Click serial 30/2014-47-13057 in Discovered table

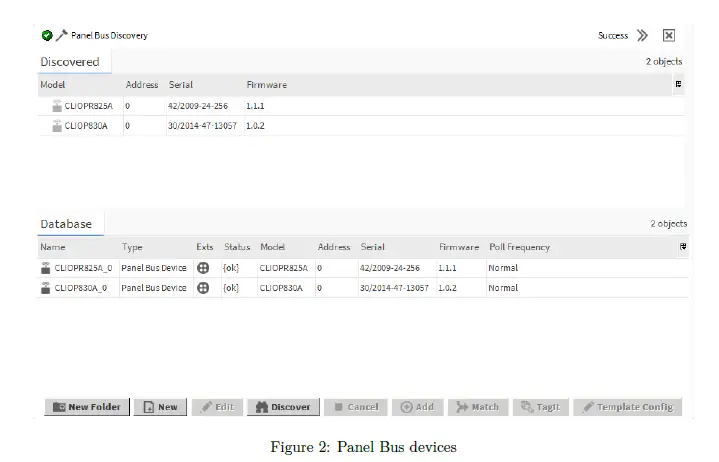[x=202, y=126]
